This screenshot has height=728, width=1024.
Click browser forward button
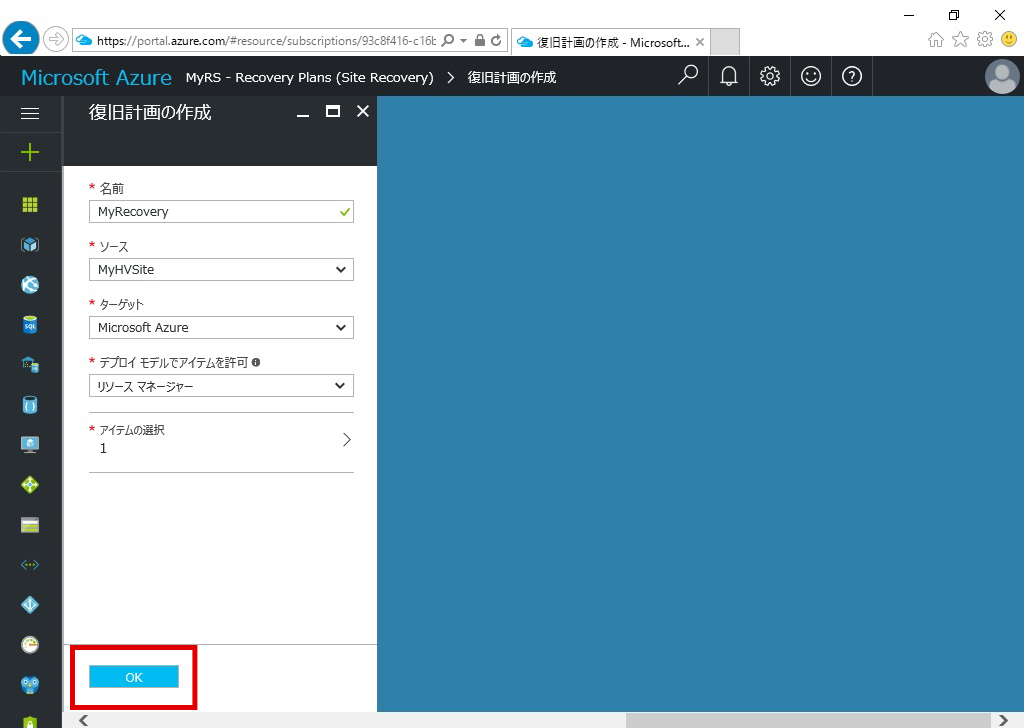(x=56, y=39)
